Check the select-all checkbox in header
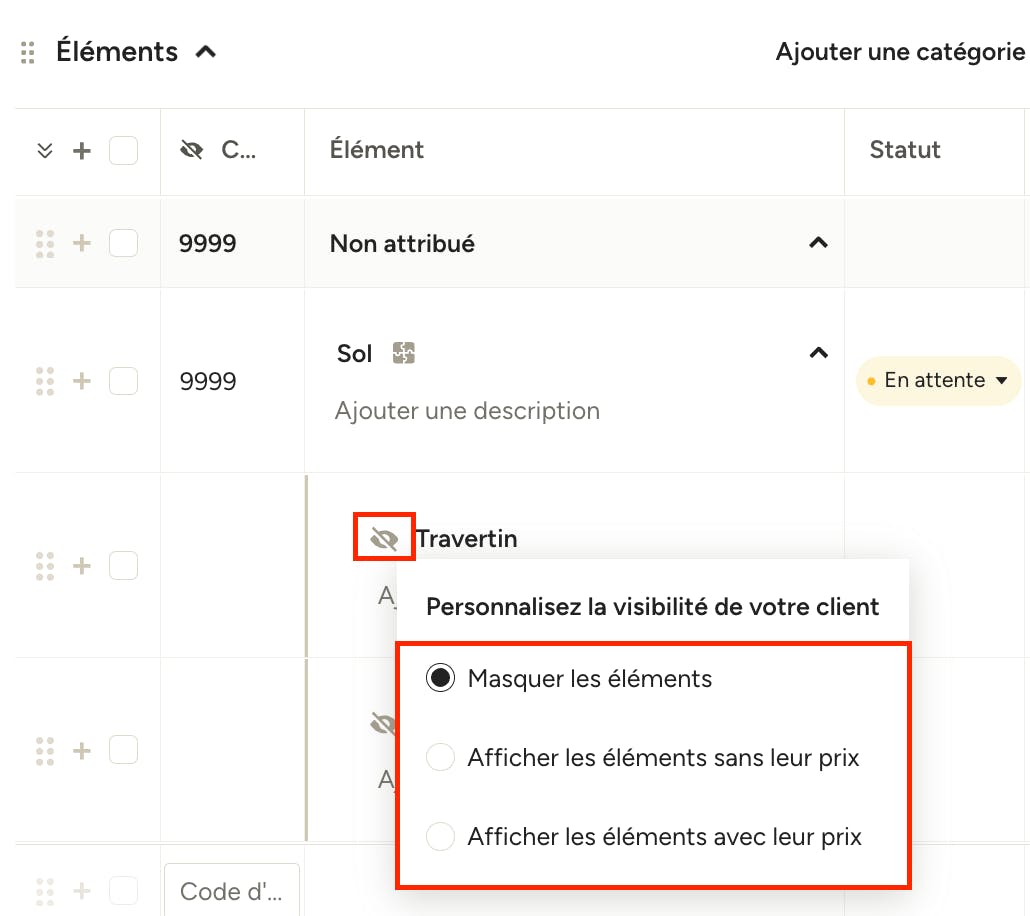 click(123, 150)
